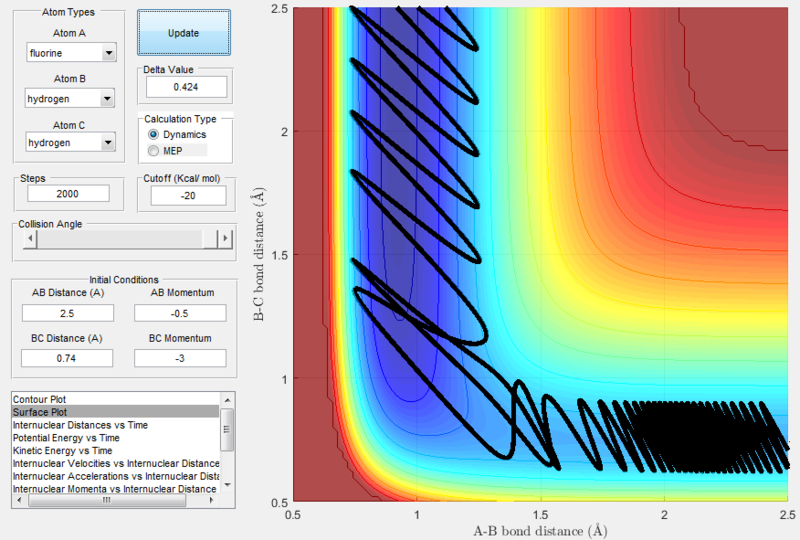Open the Atom B hydrogen dropdown
Screen dimensions: 800x540
(x=70, y=99)
